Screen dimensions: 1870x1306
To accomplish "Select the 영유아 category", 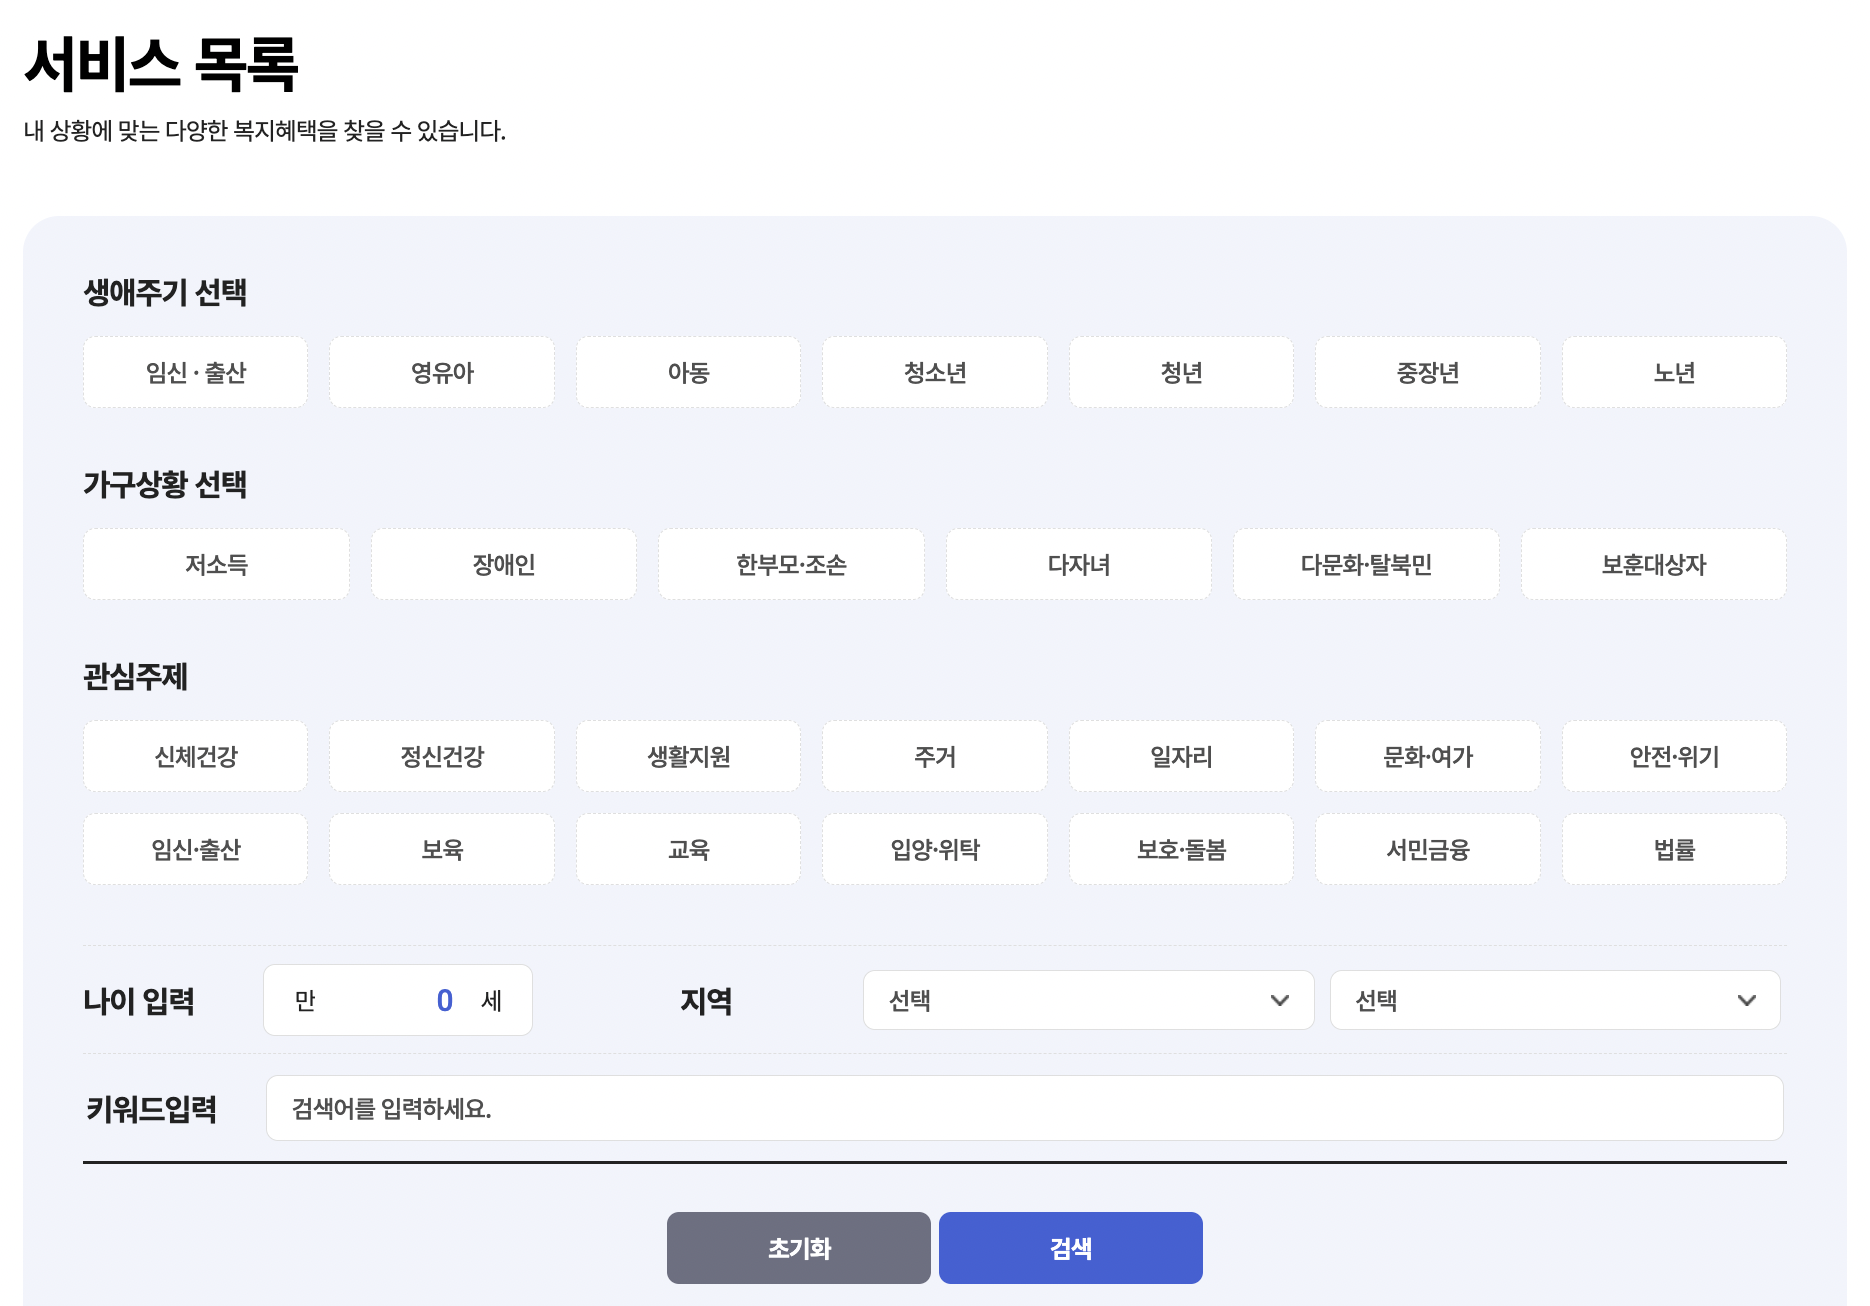I will click(440, 372).
